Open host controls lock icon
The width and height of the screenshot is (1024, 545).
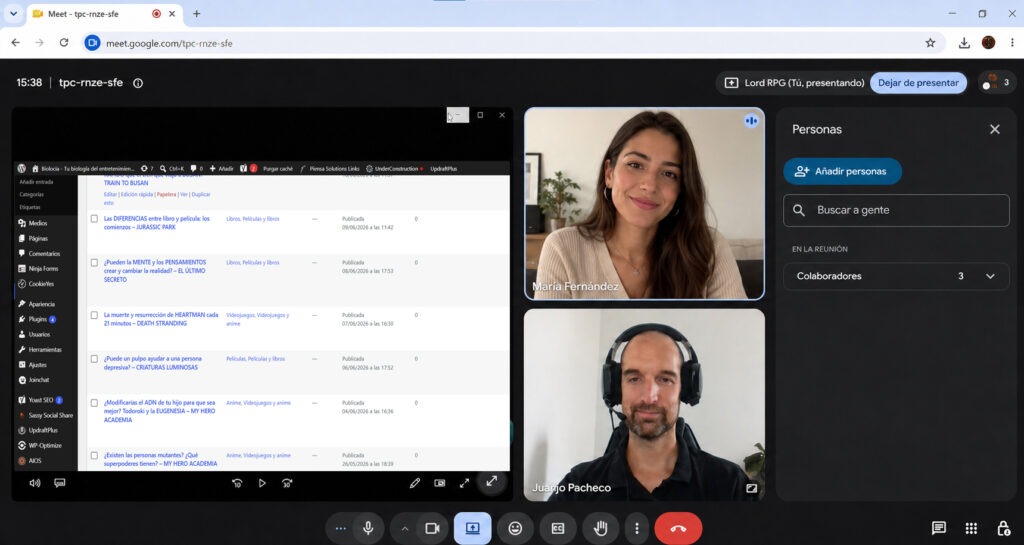(1003, 528)
